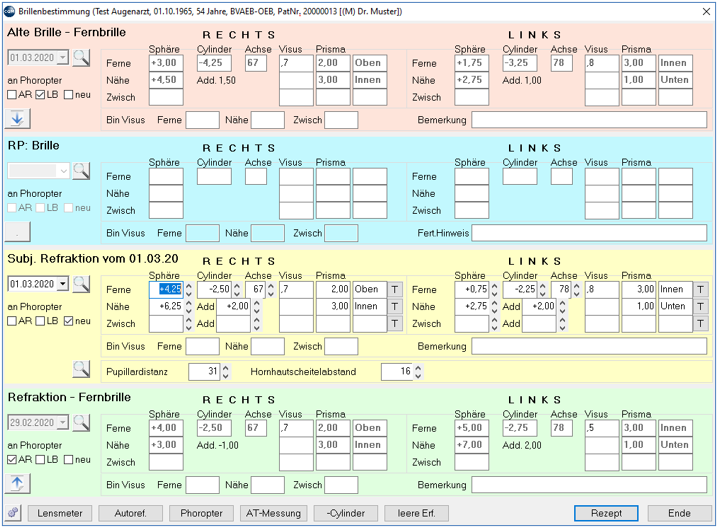Click stepper of right Nähe Add +2,00

tap(256, 306)
